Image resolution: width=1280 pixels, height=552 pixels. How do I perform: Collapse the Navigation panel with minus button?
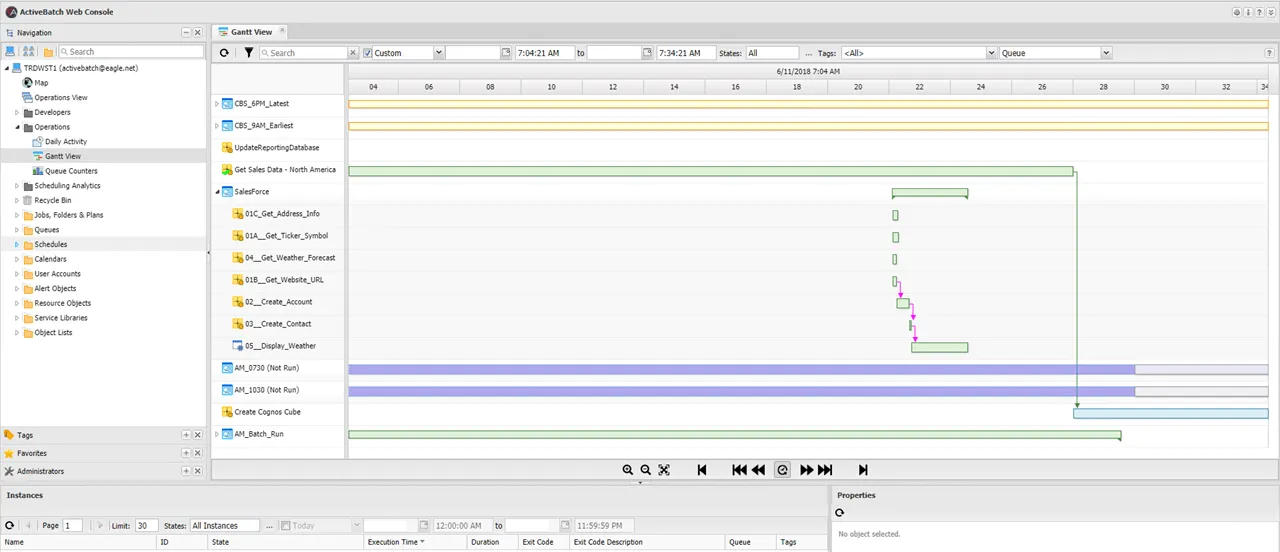coord(186,33)
